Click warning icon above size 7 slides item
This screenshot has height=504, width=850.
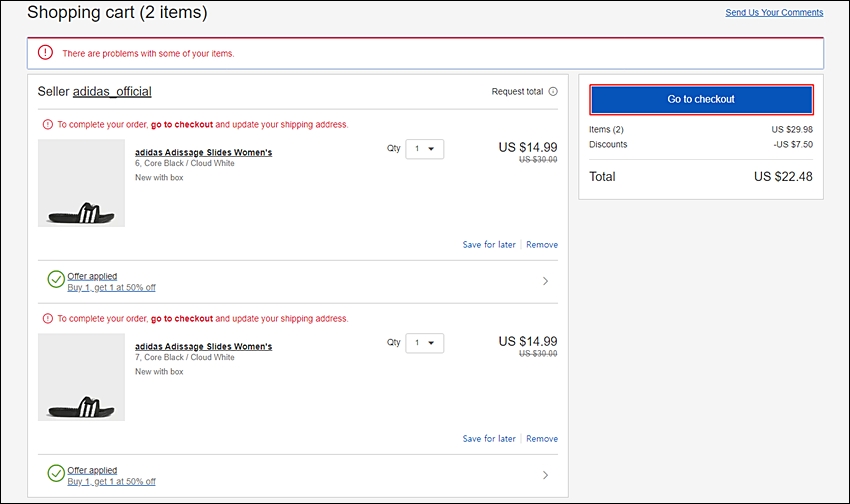(x=48, y=319)
